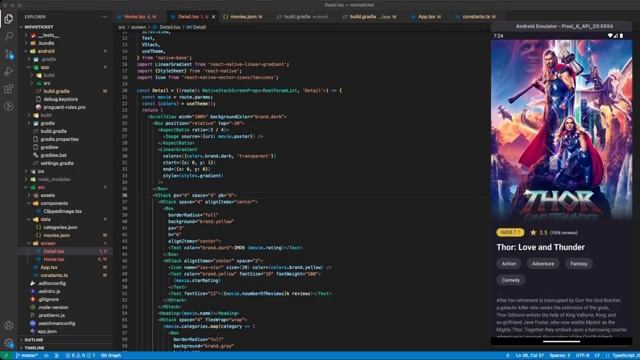The width and height of the screenshot is (640, 360).
Task: Close the Detail.tsx editor tab
Action: pyautogui.click(x=213, y=17)
